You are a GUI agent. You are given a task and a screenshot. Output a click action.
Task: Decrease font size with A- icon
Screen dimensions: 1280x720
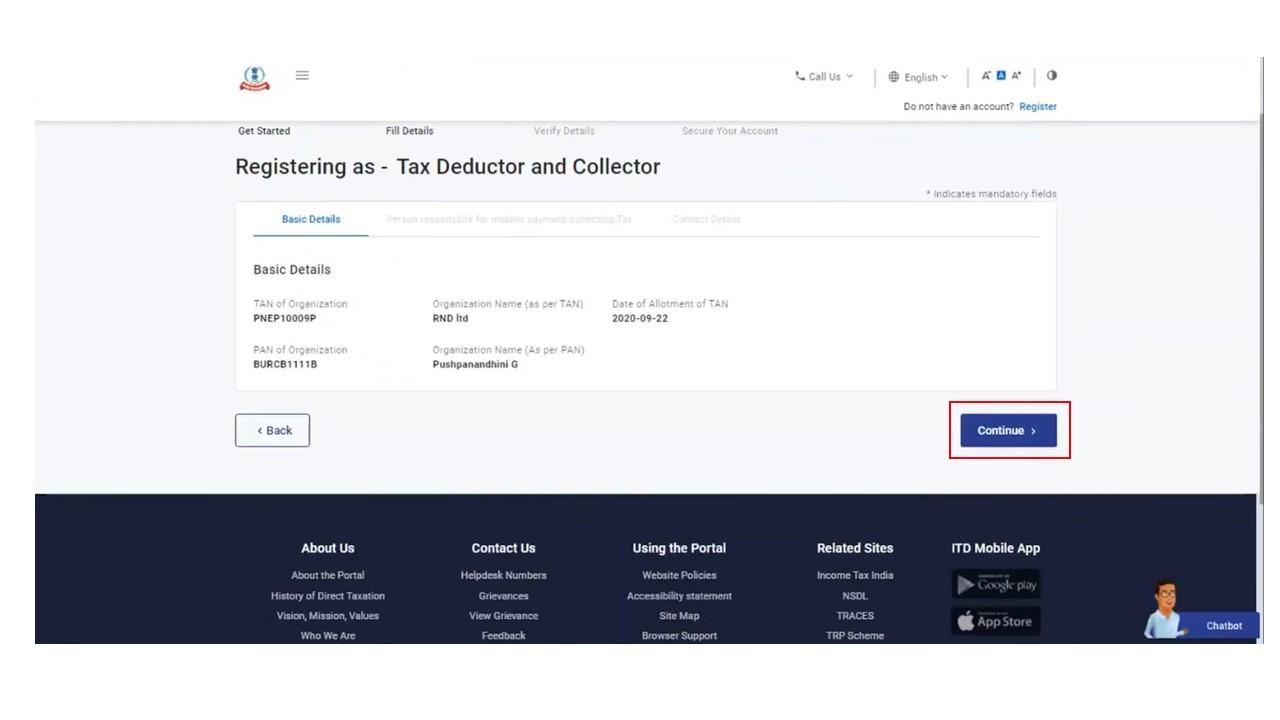pyautogui.click(x=985, y=74)
